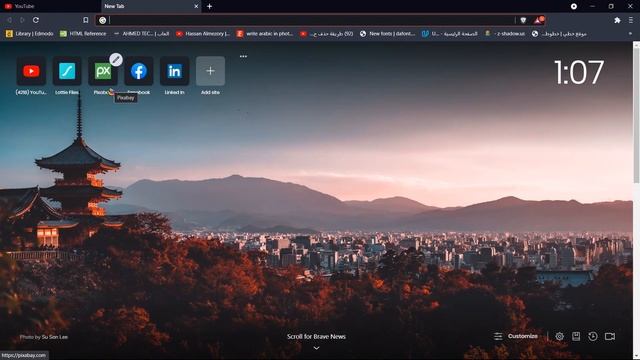Open the z-shadow.us bookmark
The width and height of the screenshot is (640, 360).
(x=506, y=34)
